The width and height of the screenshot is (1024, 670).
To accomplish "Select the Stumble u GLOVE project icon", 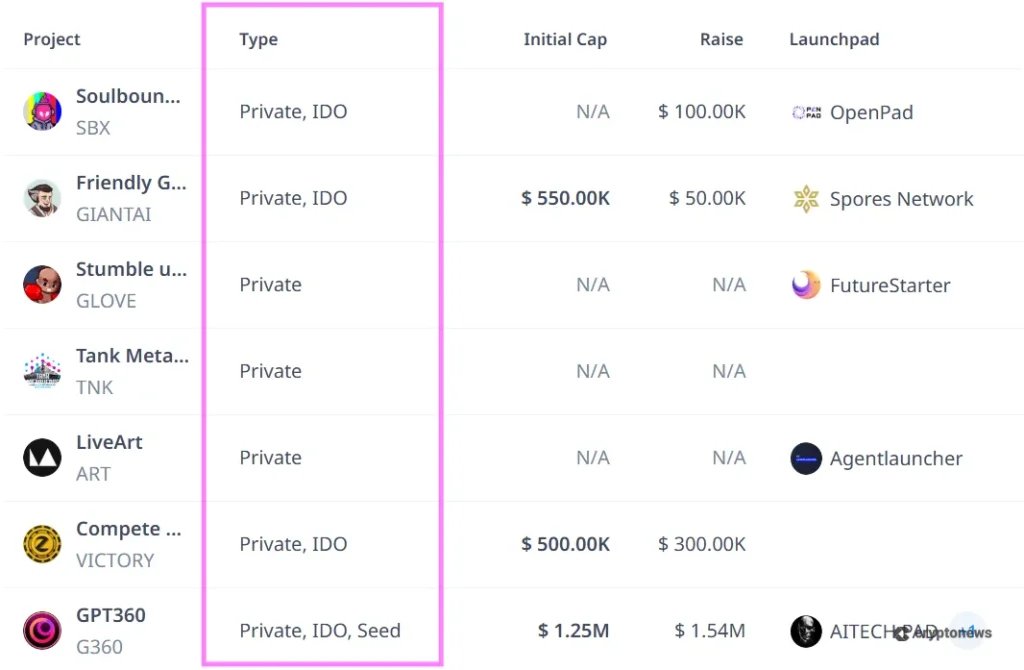I will tap(41, 284).
